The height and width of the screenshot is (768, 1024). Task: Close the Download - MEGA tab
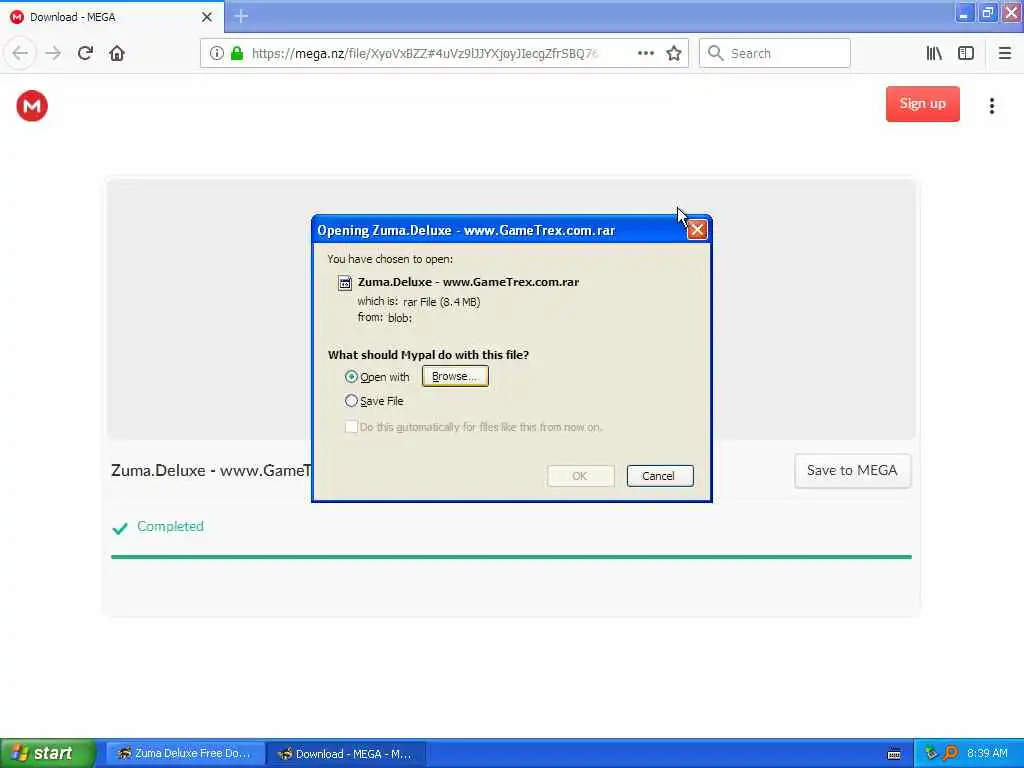(x=207, y=17)
